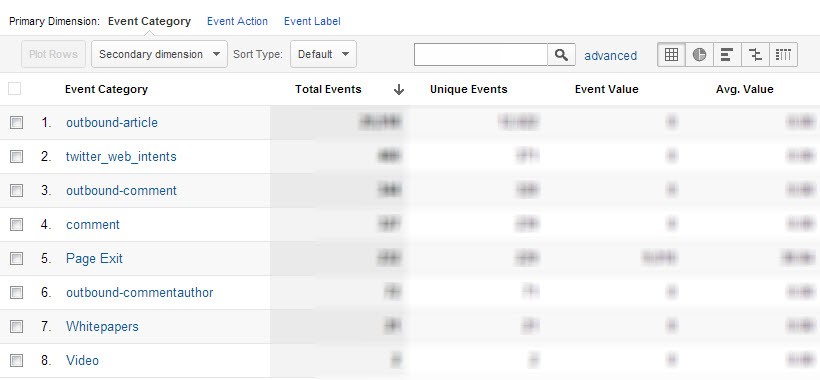The height and width of the screenshot is (380, 820).
Task: Open the Whitepapers category link
Action: click(102, 327)
